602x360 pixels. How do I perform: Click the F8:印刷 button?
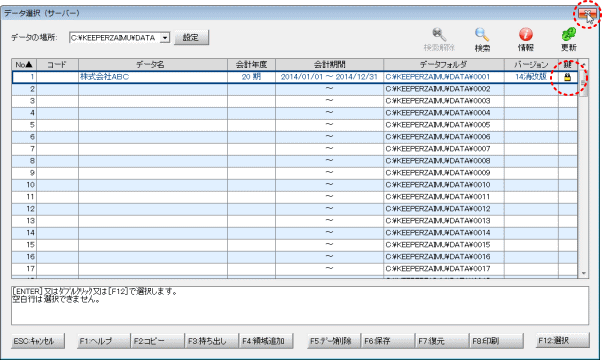pos(496,341)
